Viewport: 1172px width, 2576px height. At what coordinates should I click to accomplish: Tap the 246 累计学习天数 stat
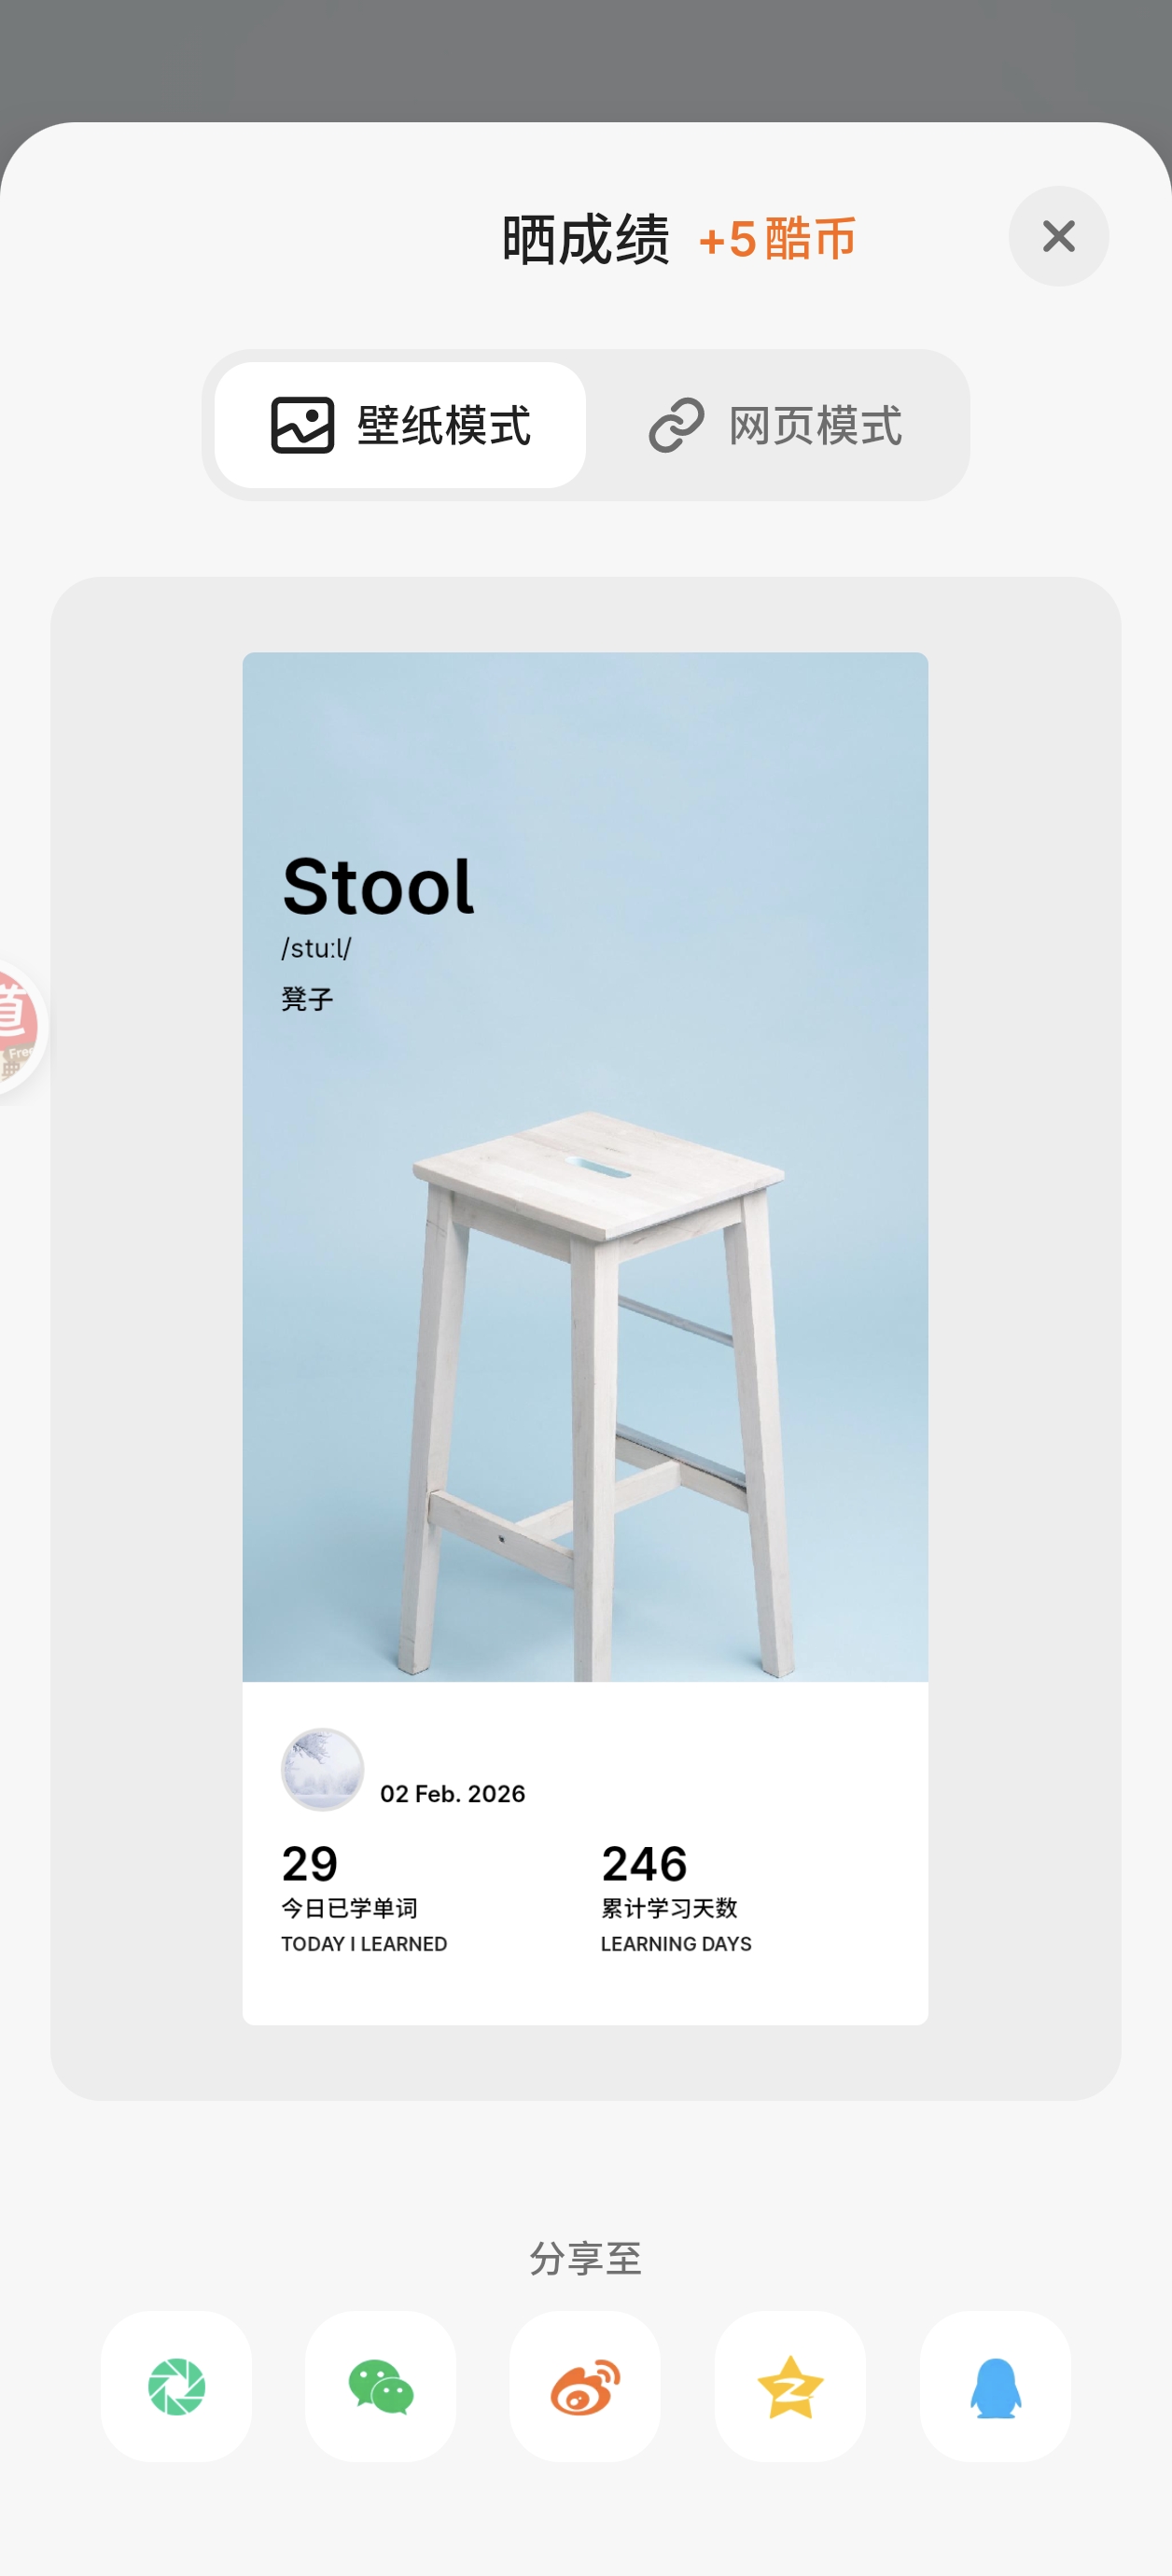click(x=676, y=1897)
